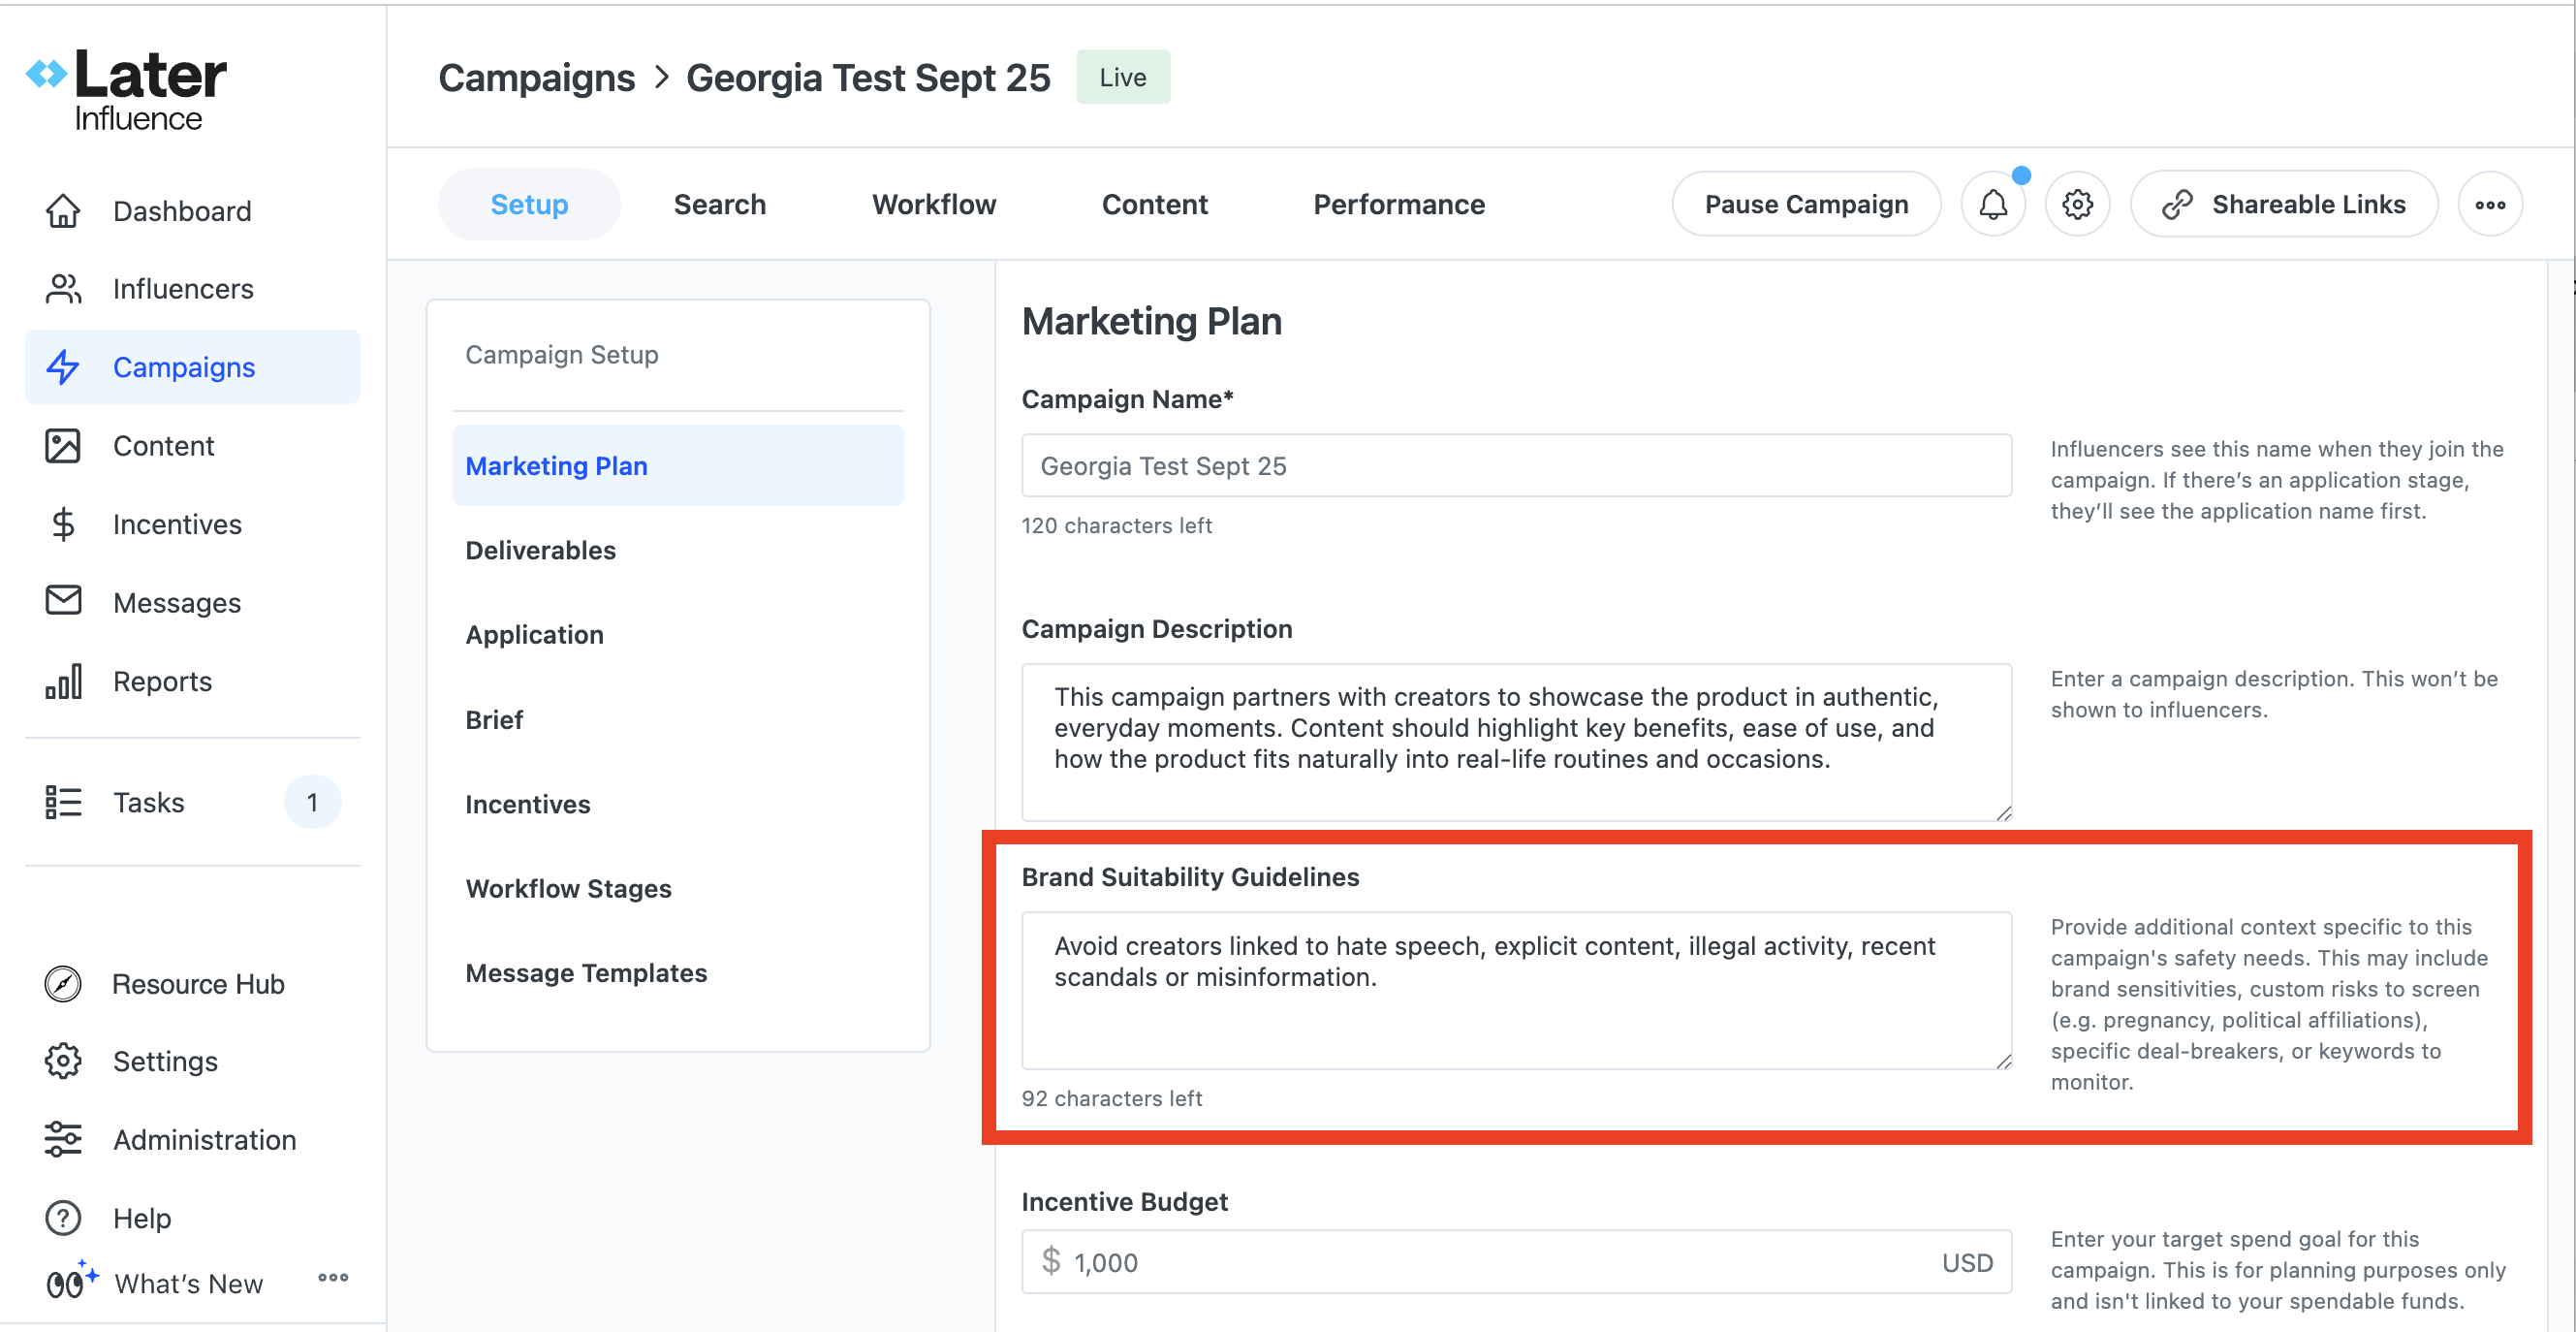Click the Pause Campaign button
Image resolution: width=2576 pixels, height=1332 pixels.
coord(1805,204)
